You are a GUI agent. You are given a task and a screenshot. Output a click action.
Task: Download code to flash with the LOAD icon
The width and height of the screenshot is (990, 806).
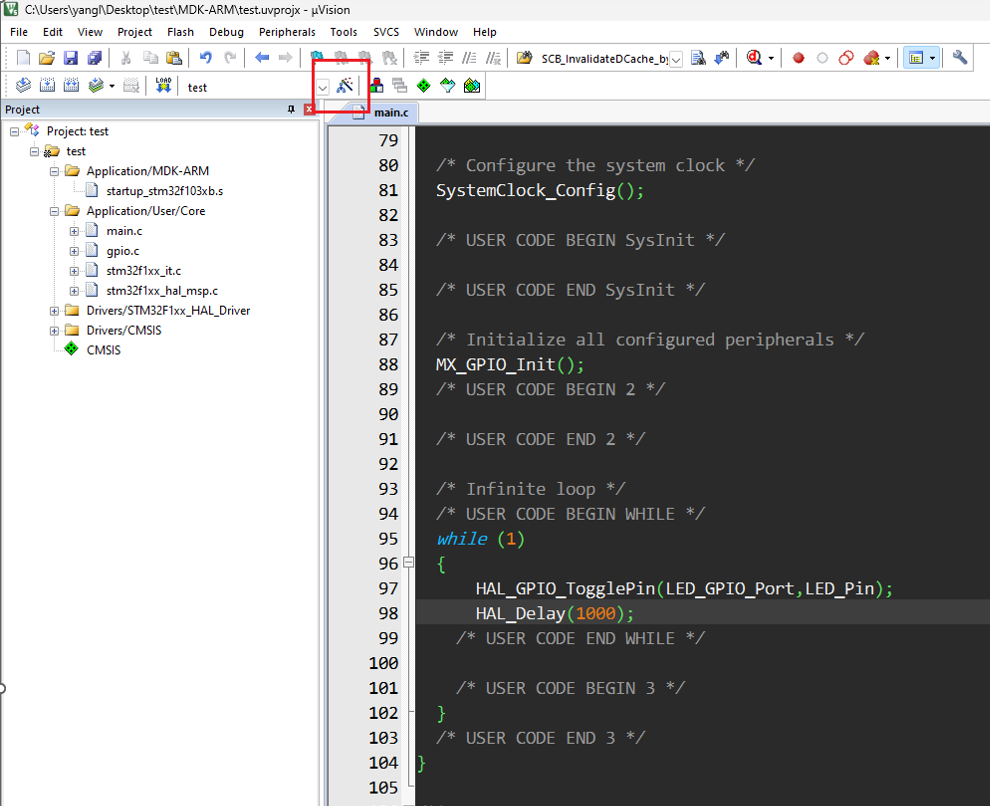coord(164,86)
